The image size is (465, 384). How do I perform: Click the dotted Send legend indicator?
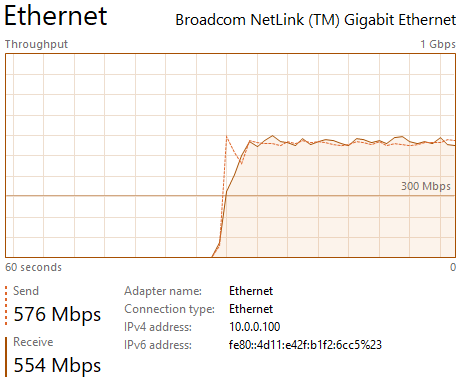pos(6,305)
